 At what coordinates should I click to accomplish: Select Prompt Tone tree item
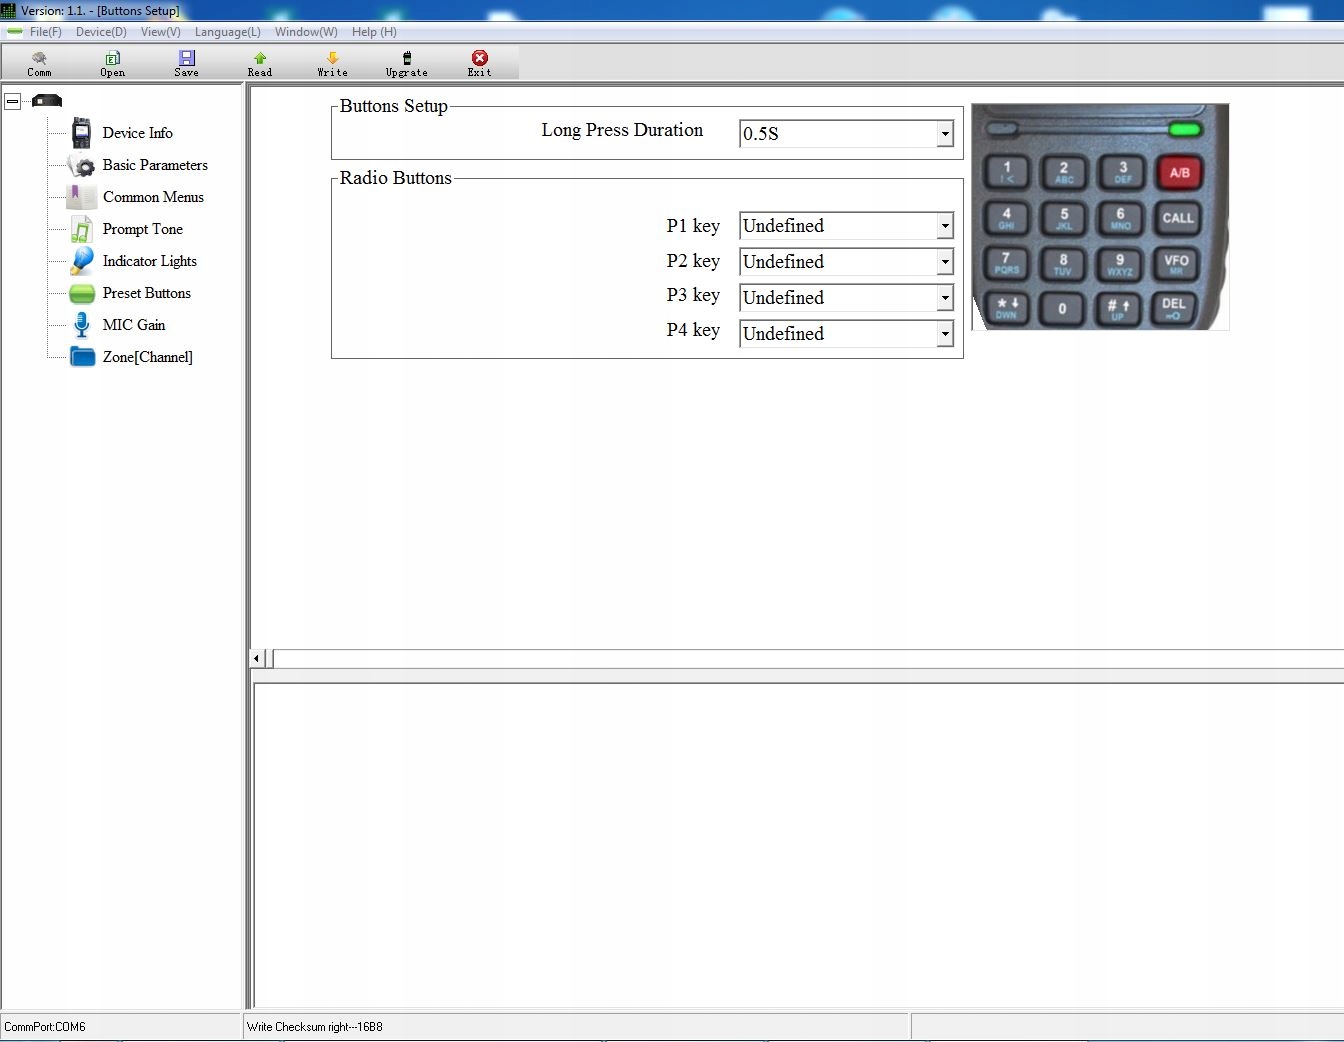click(142, 229)
